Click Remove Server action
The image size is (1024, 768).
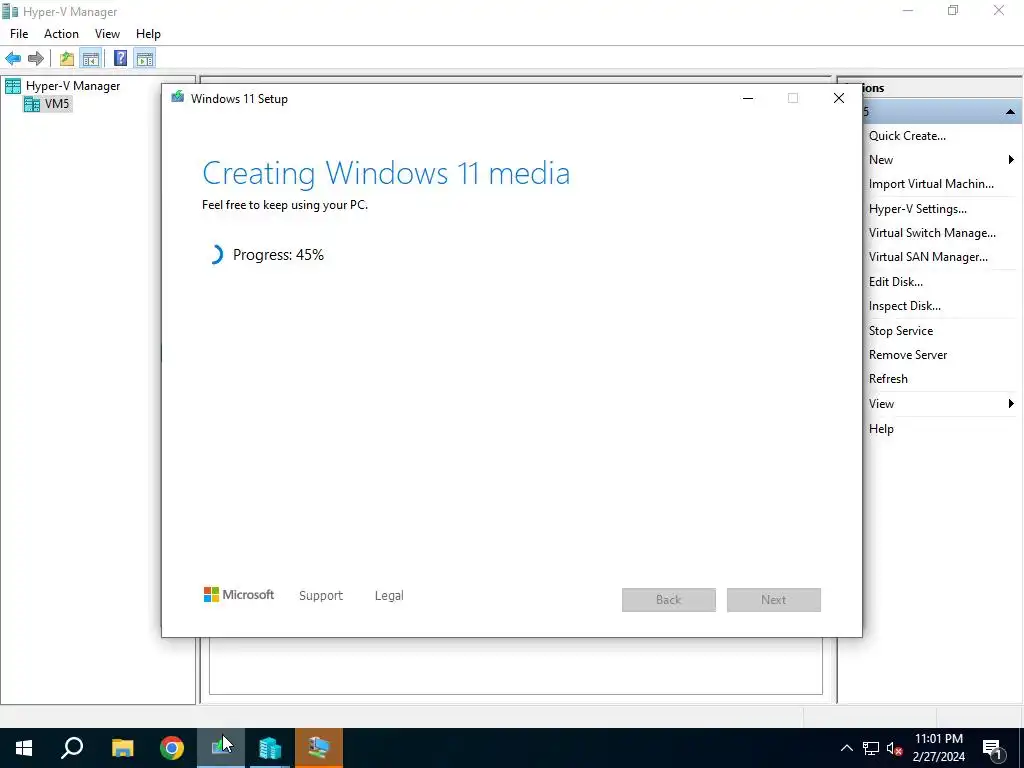908,355
